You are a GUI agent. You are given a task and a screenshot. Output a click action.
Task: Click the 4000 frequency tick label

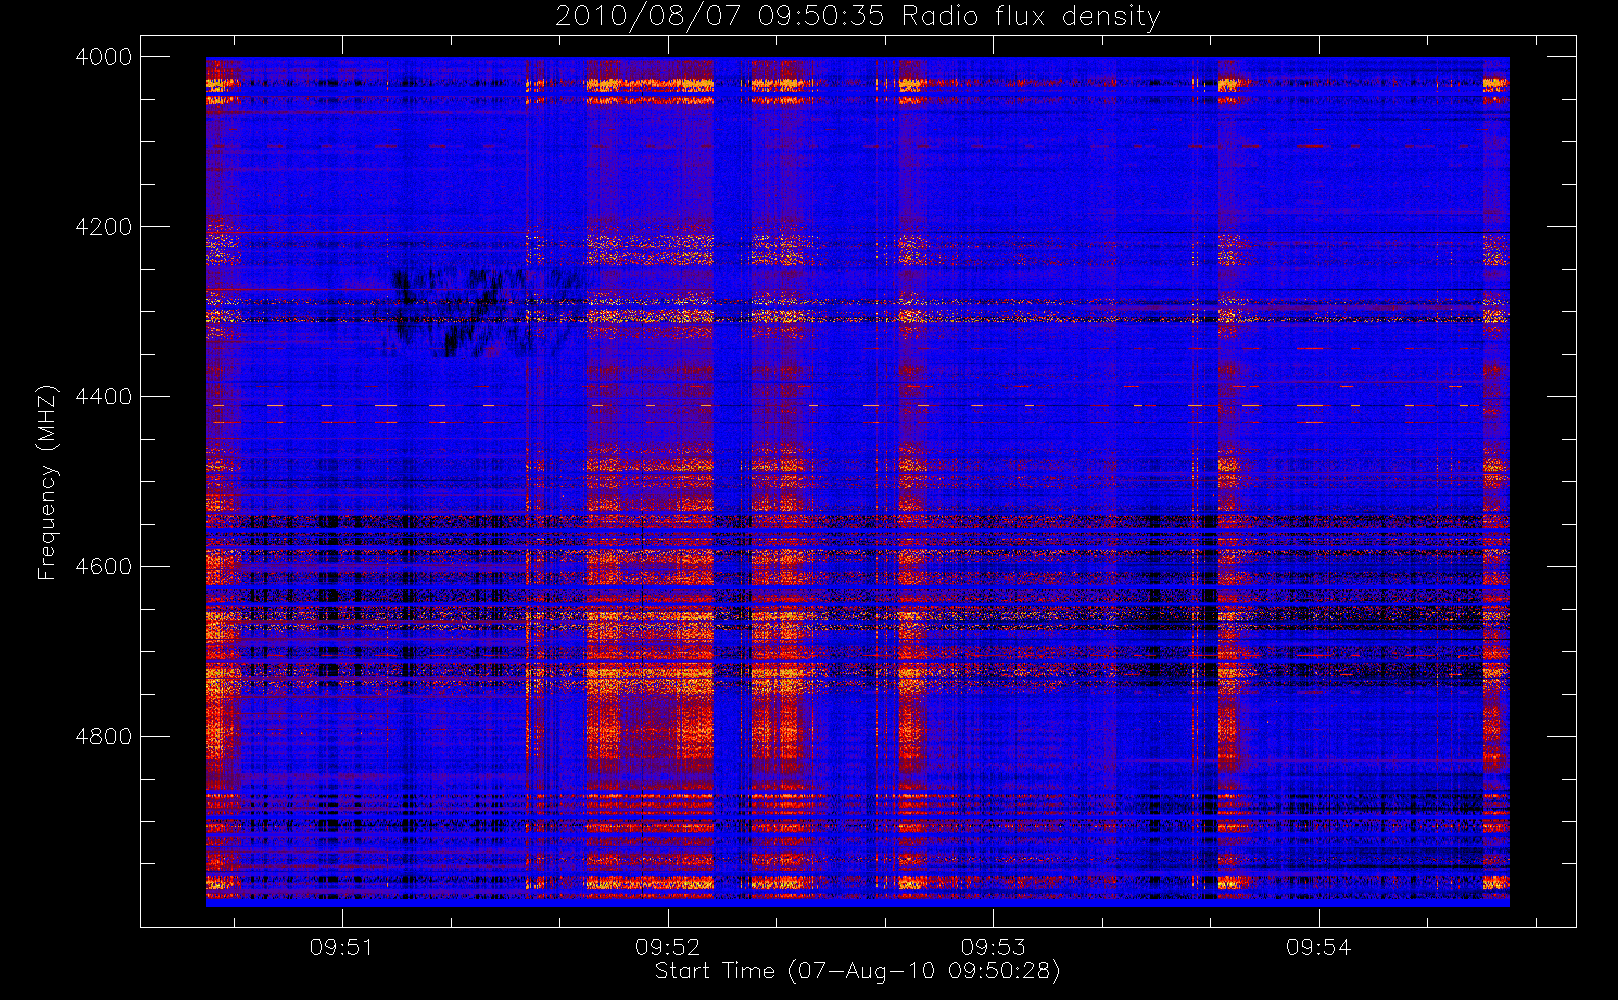(x=104, y=57)
